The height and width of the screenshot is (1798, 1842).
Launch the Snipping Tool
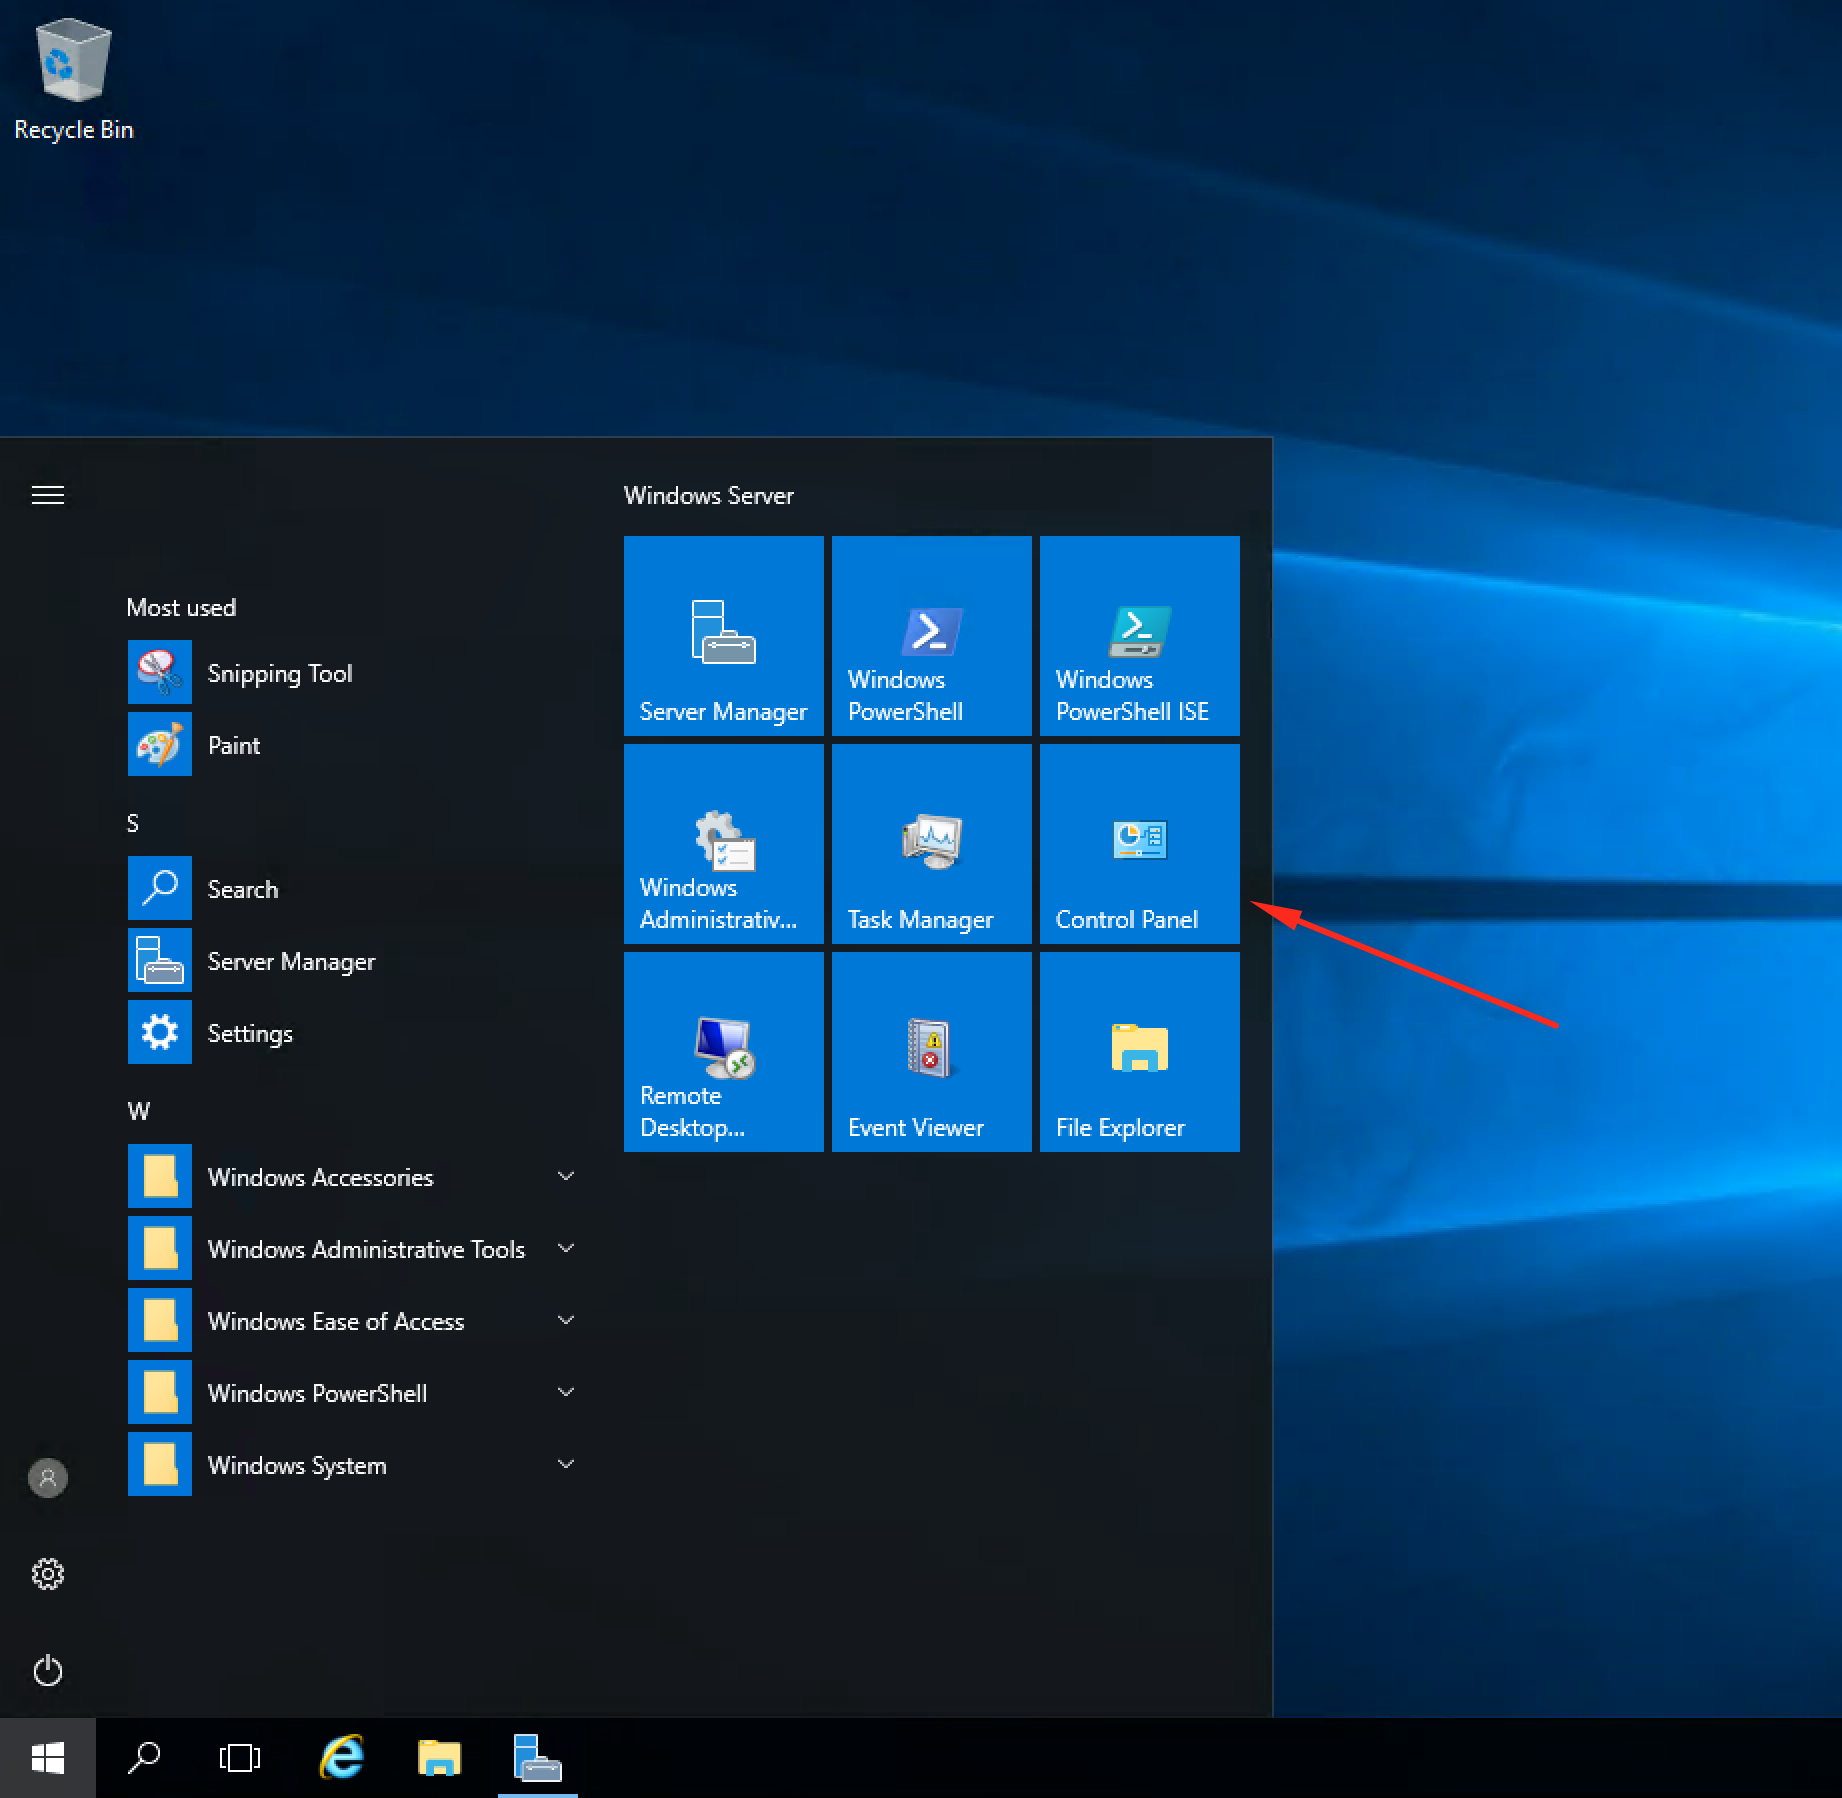click(280, 672)
